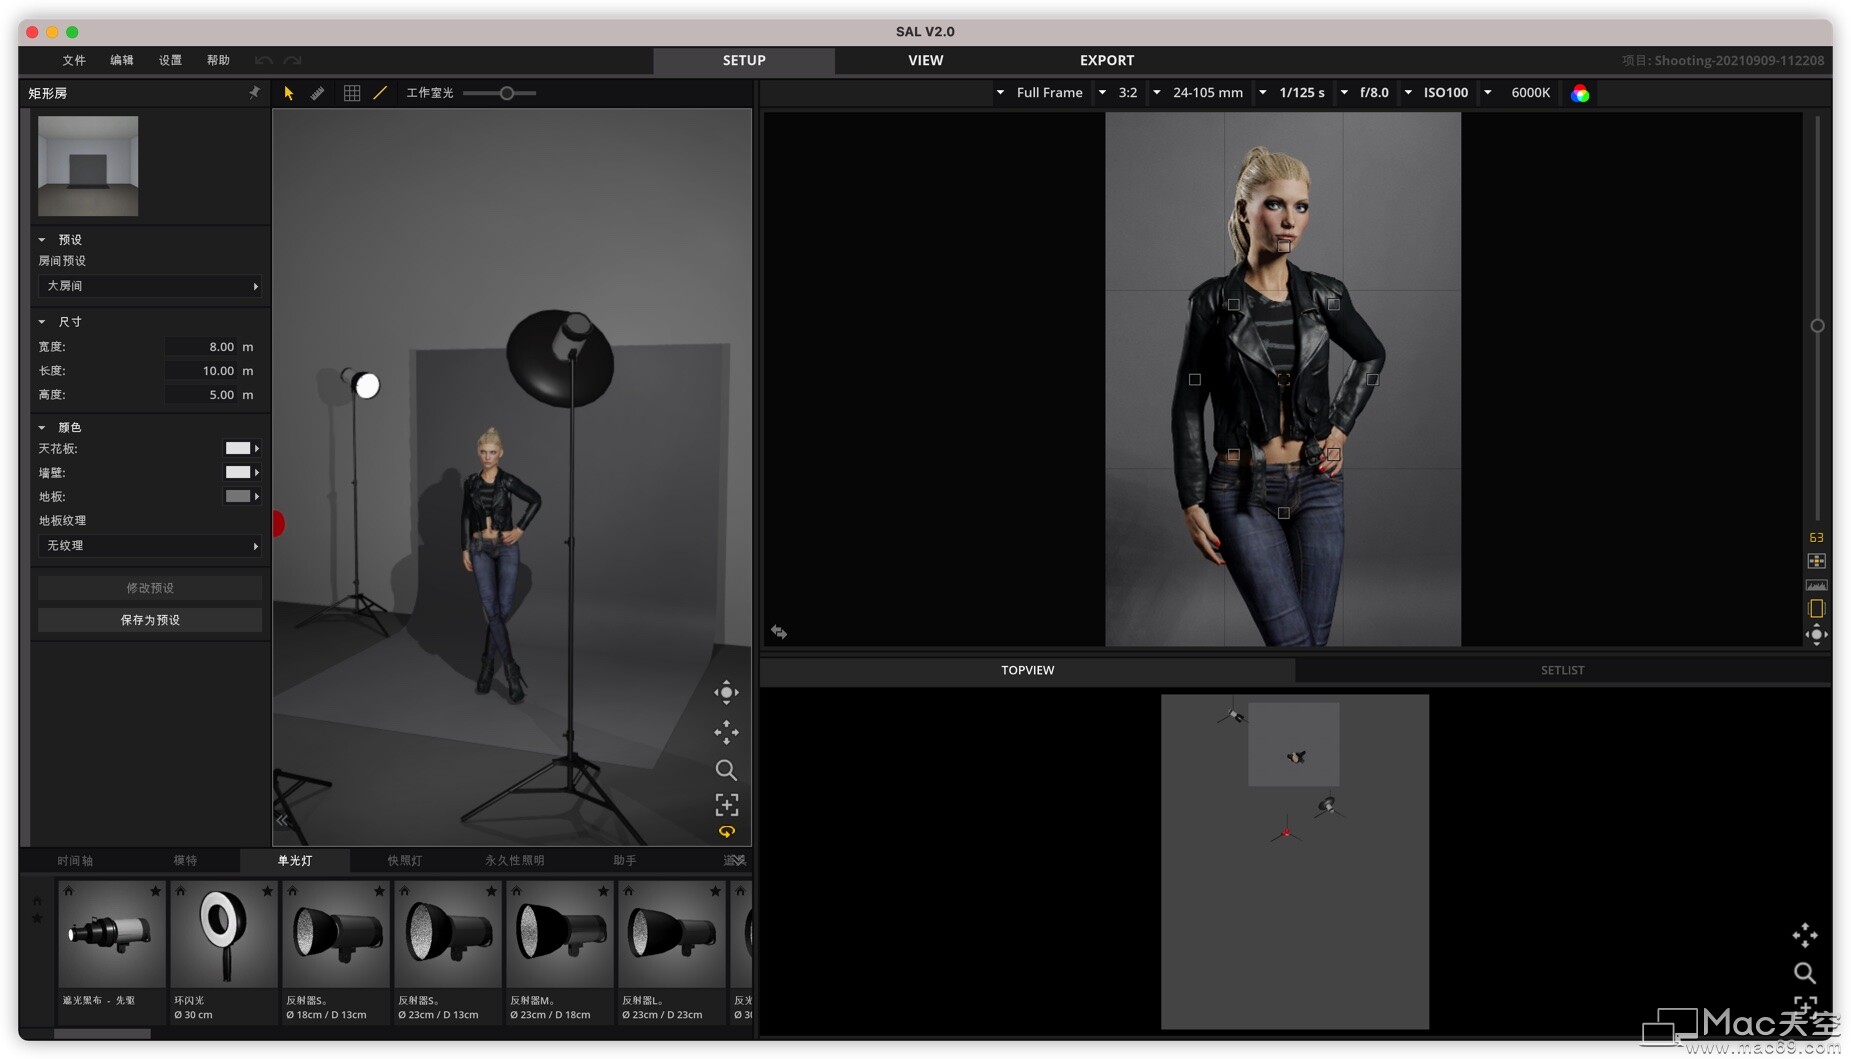The height and width of the screenshot is (1059, 1851).
Task: Toggle the grid overlay icon
Action: pos(352,93)
